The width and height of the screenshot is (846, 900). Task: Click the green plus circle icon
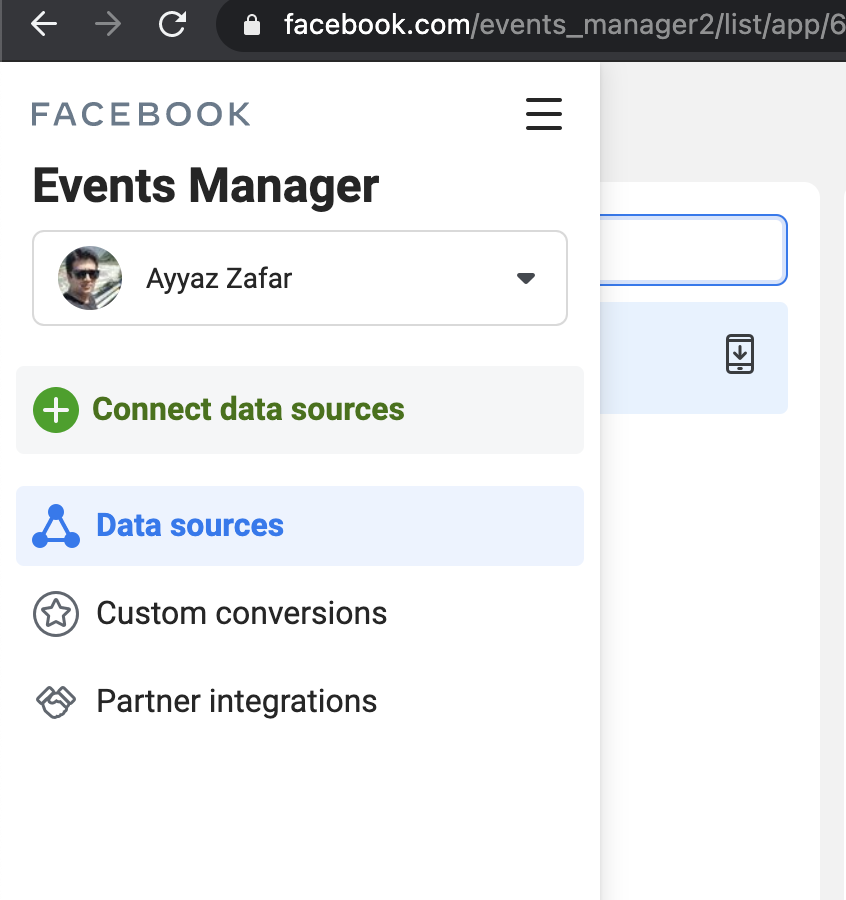55,410
